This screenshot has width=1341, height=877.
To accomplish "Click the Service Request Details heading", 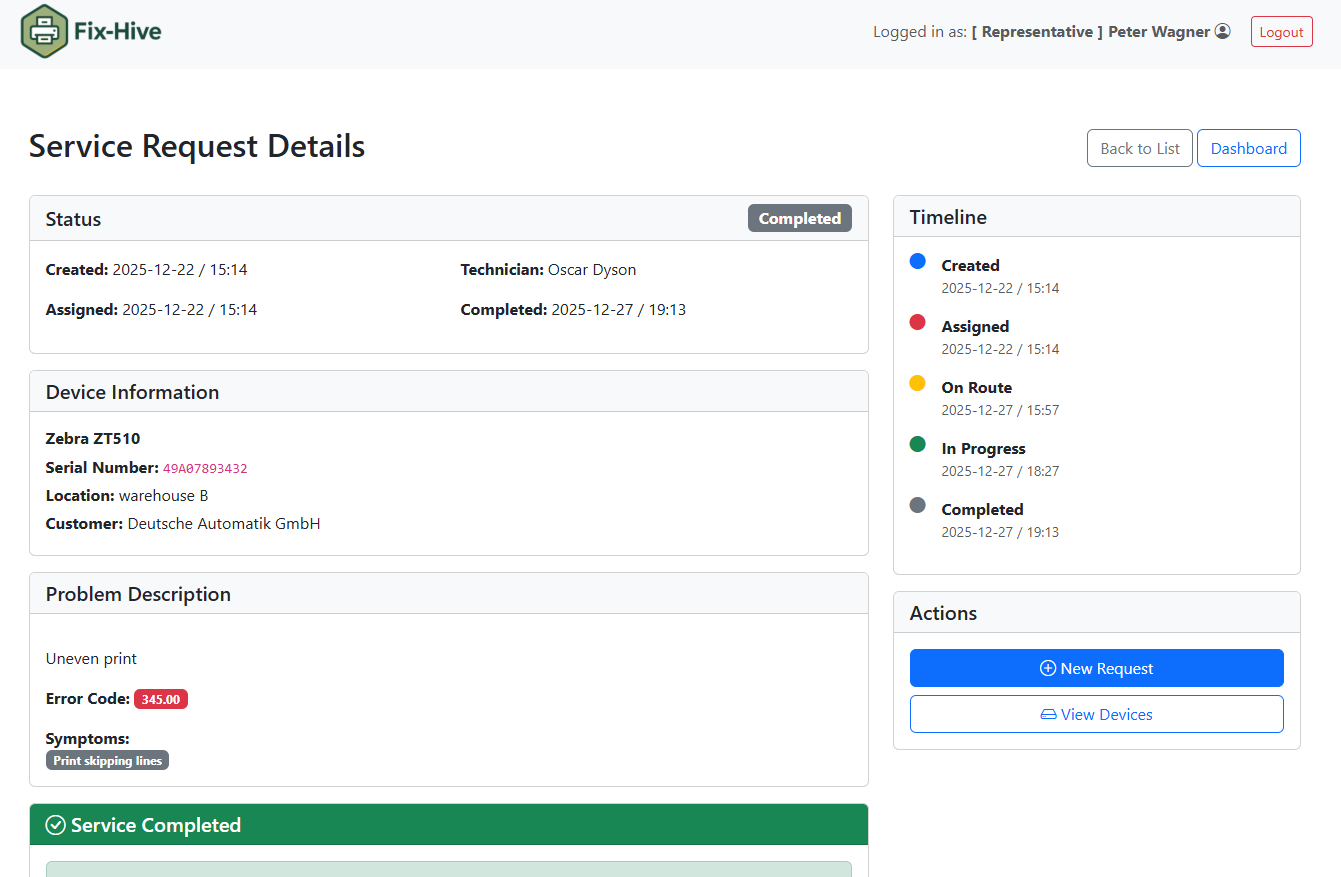I will 197,146.
